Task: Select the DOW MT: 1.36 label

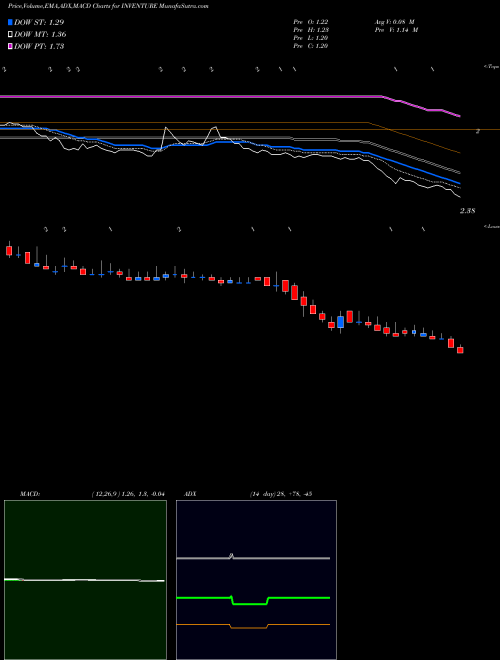Action: point(40,35)
